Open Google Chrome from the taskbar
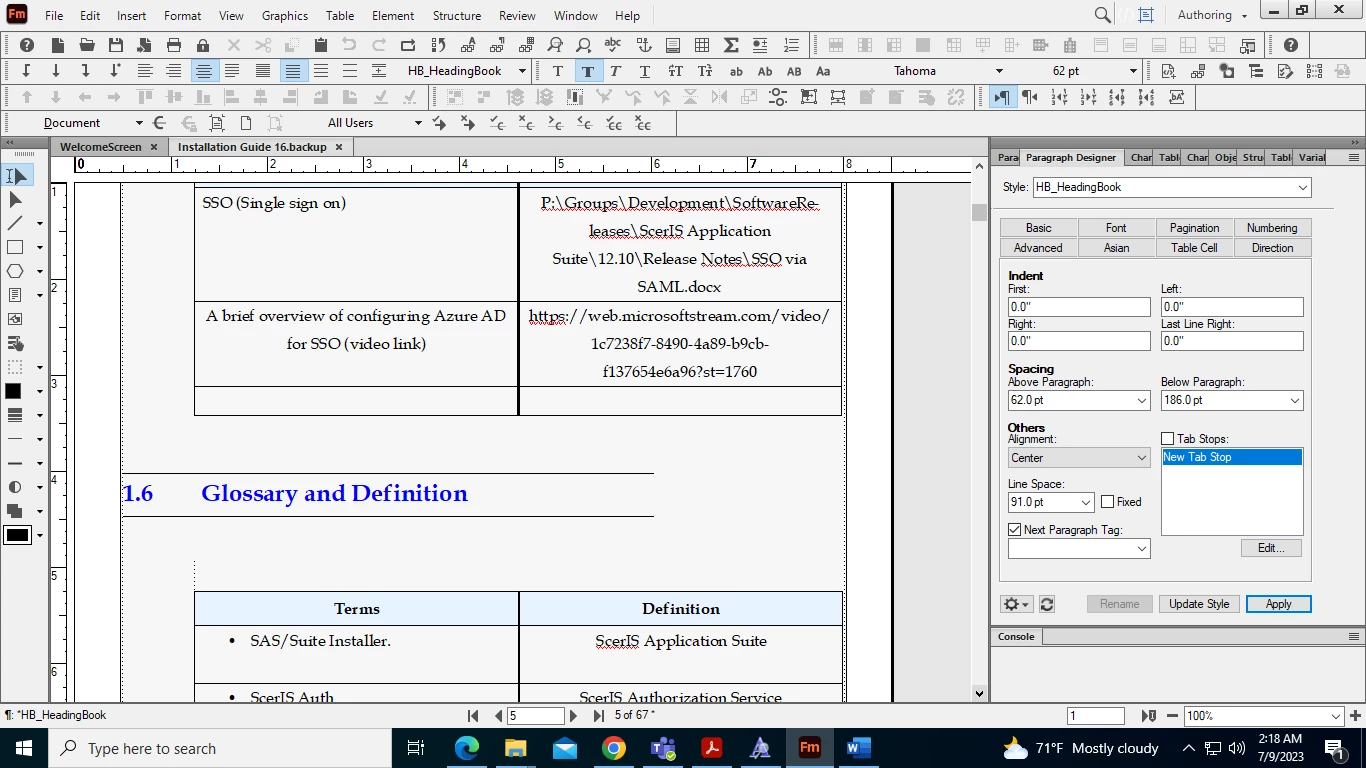 pos(614,748)
